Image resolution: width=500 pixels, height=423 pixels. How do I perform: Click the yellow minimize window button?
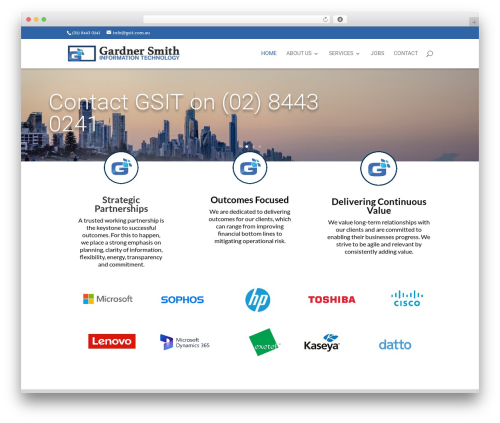(36, 19)
